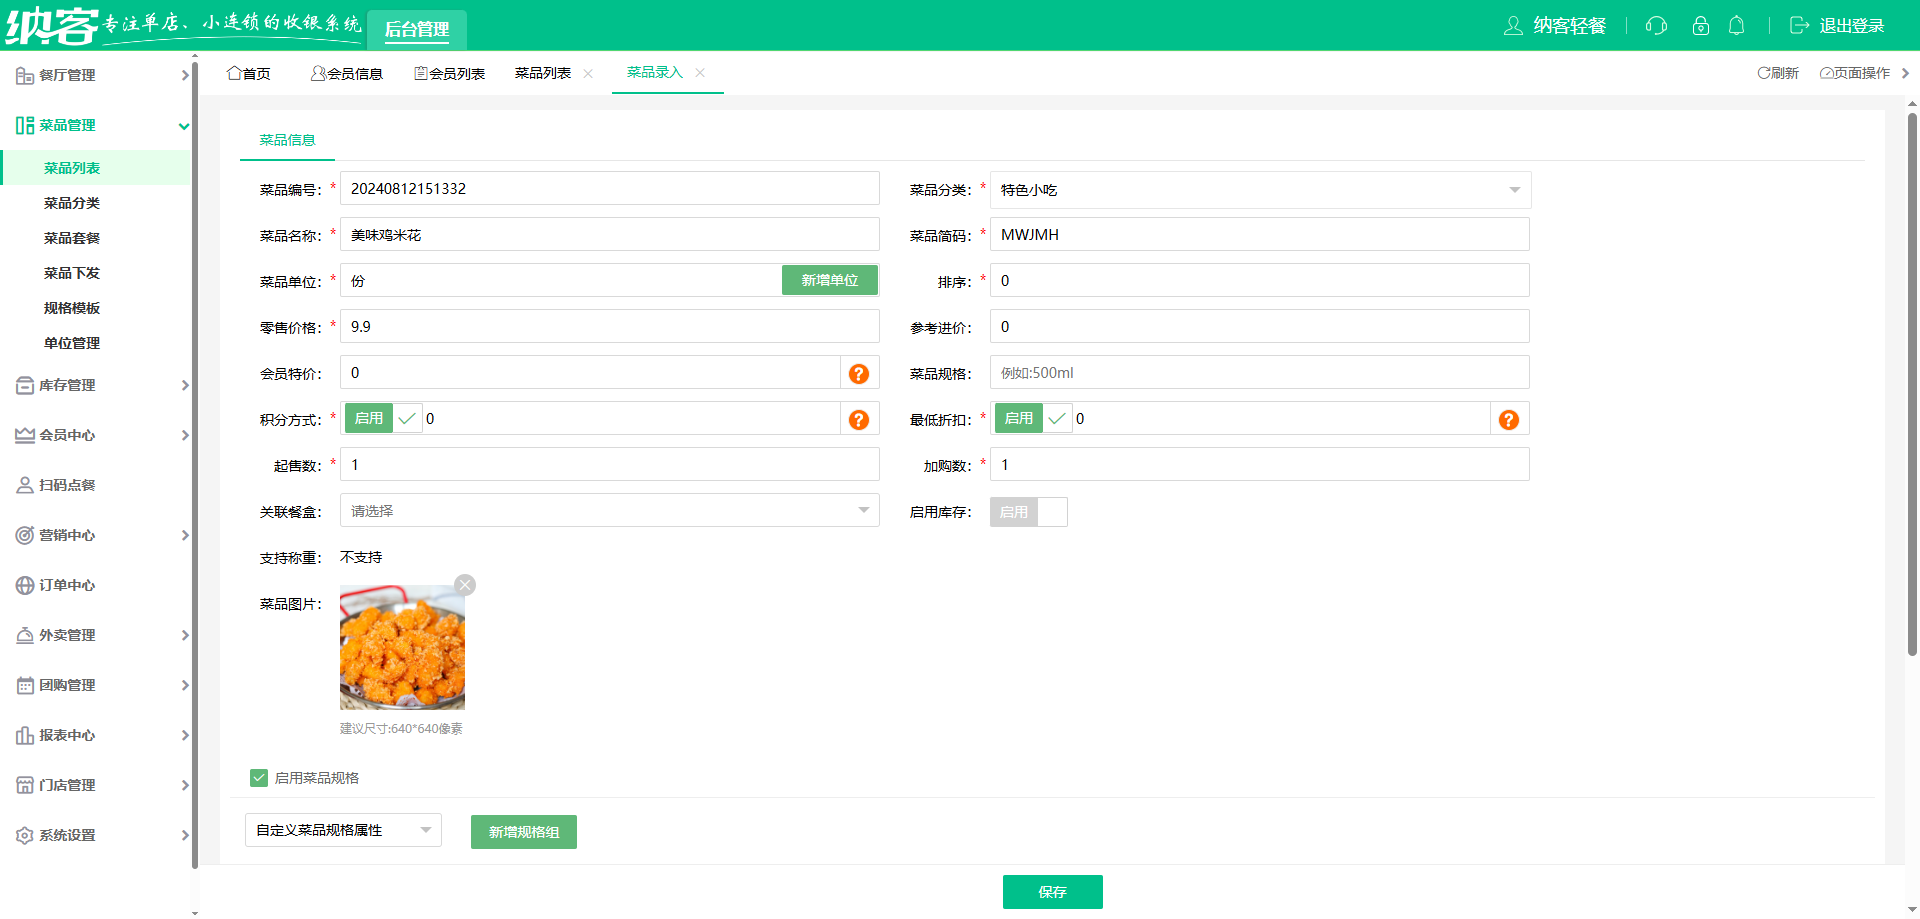
Task: Open 营销中心 in the sidebar
Action: [66, 535]
